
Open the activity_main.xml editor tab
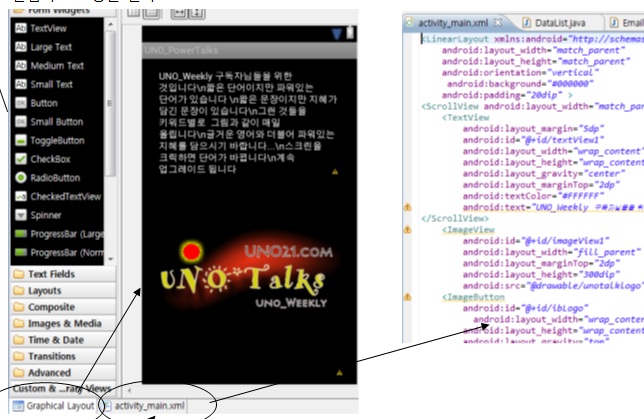[453, 23]
